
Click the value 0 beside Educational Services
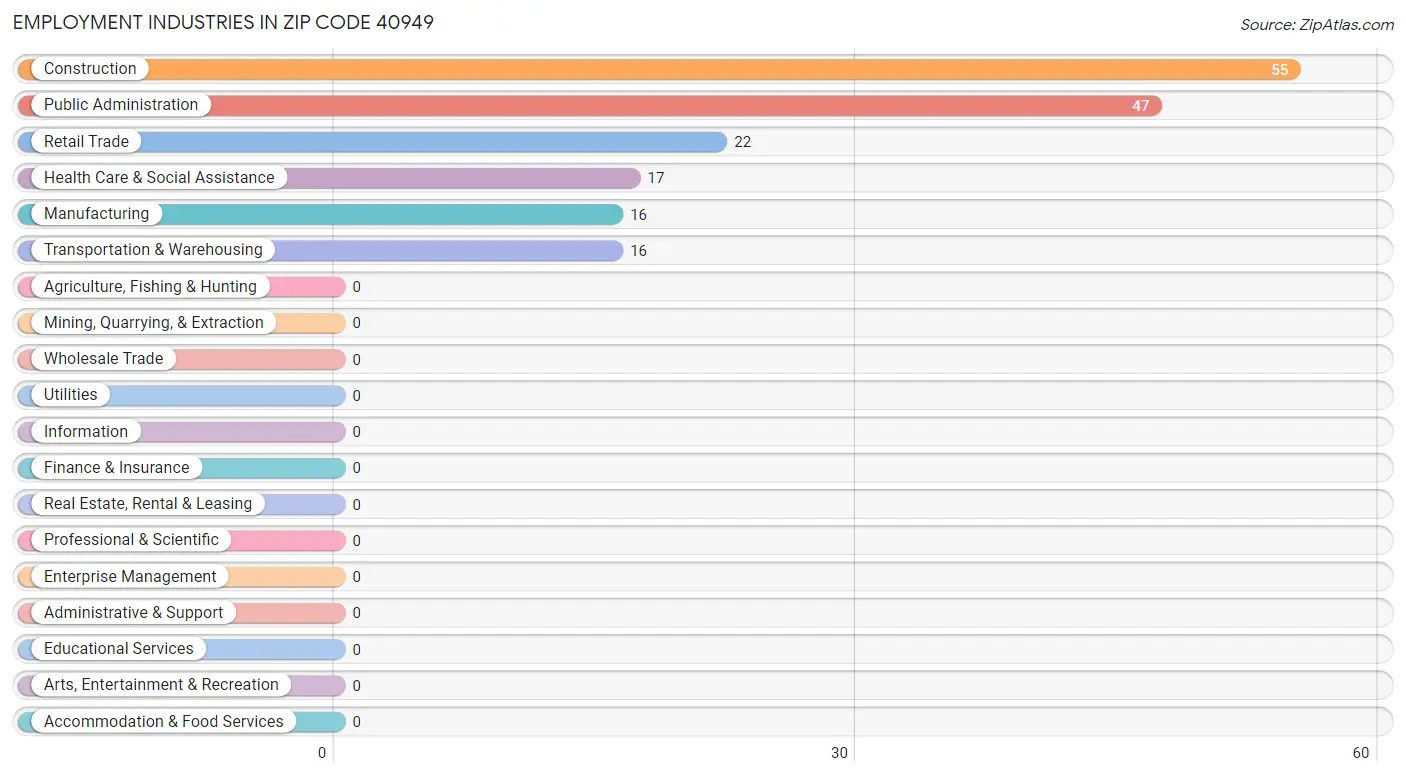coord(356,650)
